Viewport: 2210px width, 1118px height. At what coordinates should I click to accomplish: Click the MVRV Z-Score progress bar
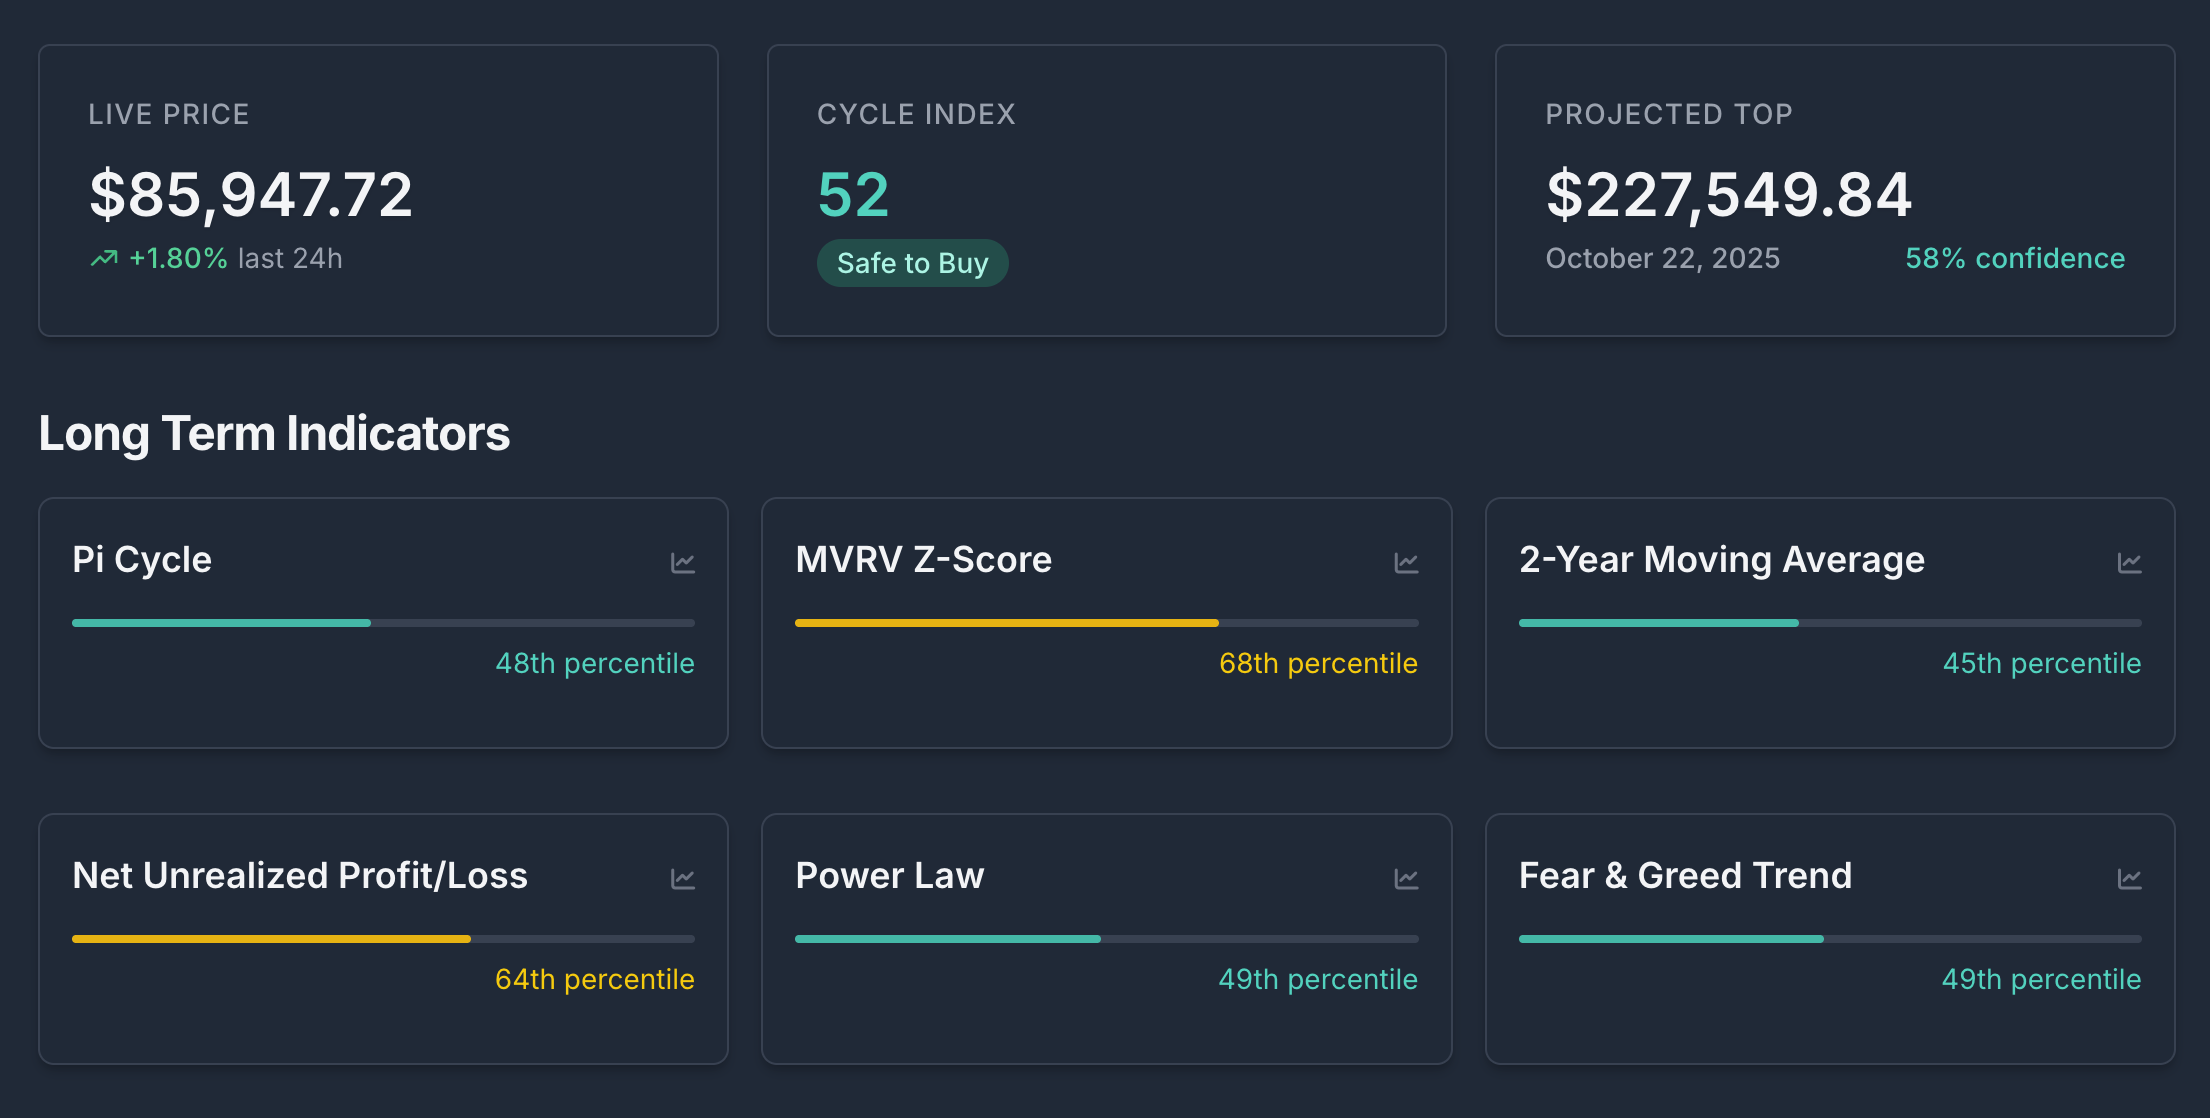coord(1106,623)
